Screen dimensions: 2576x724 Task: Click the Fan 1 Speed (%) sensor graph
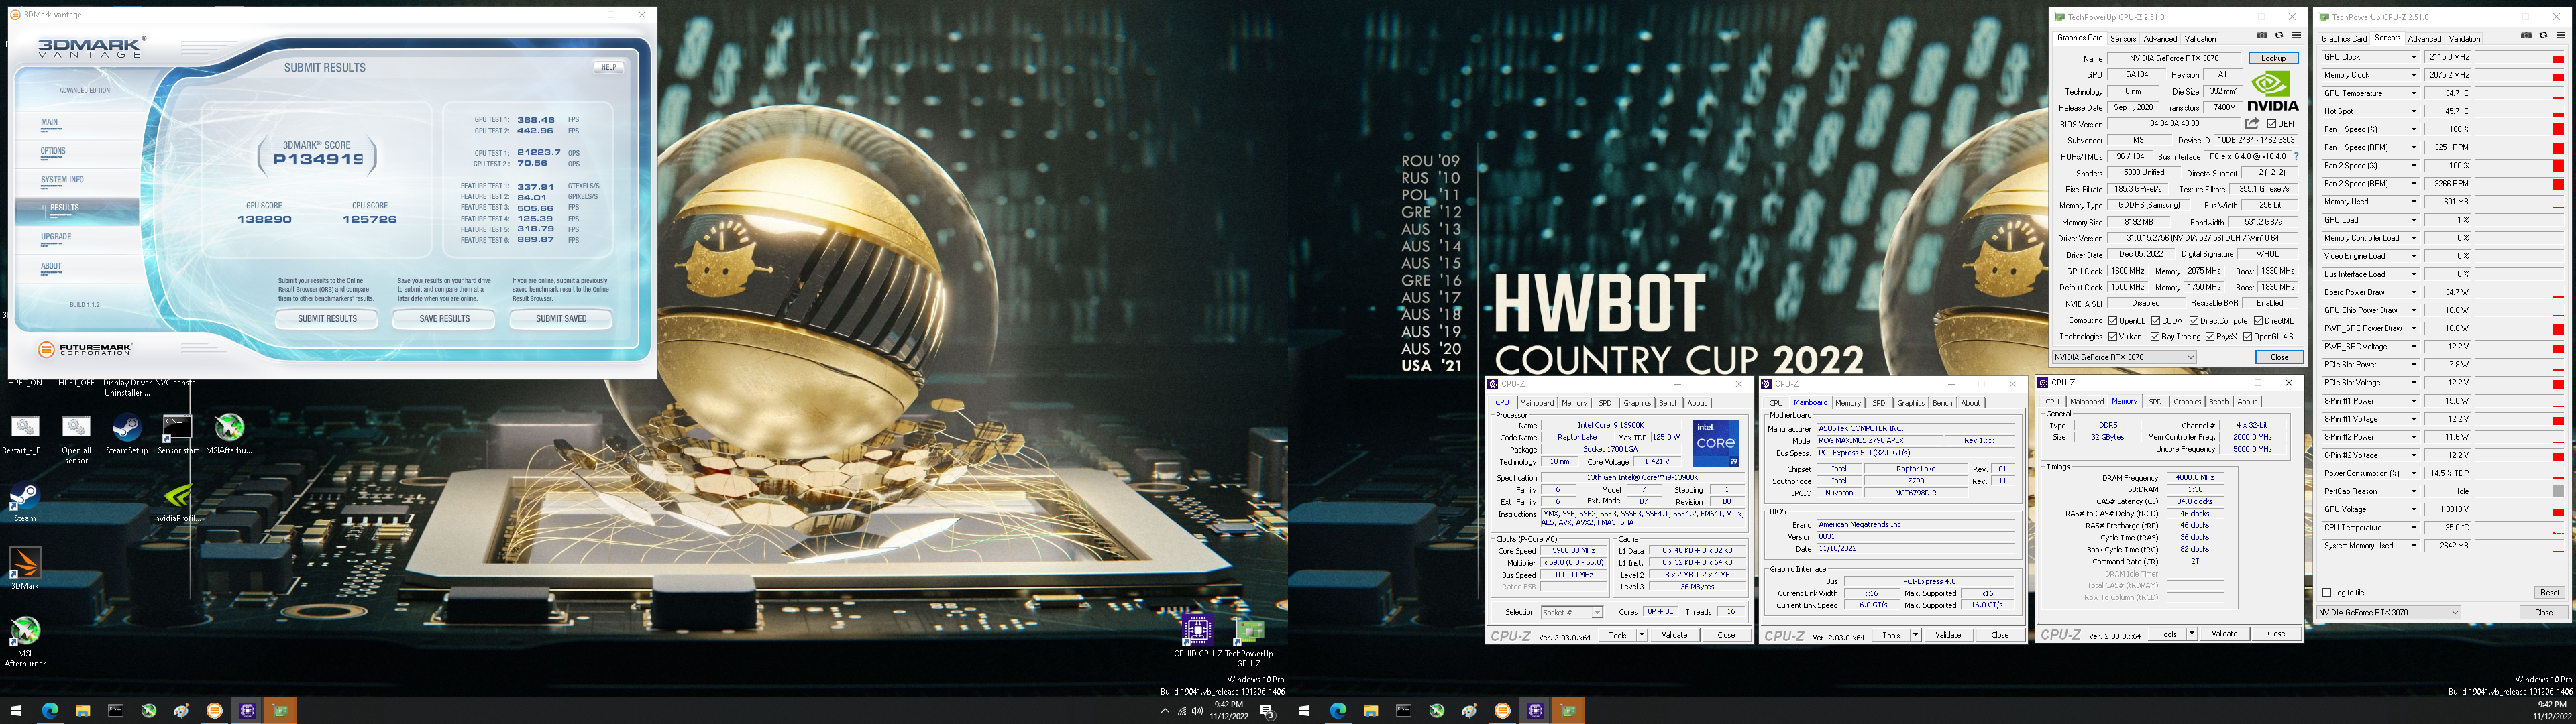point(2520,129)
